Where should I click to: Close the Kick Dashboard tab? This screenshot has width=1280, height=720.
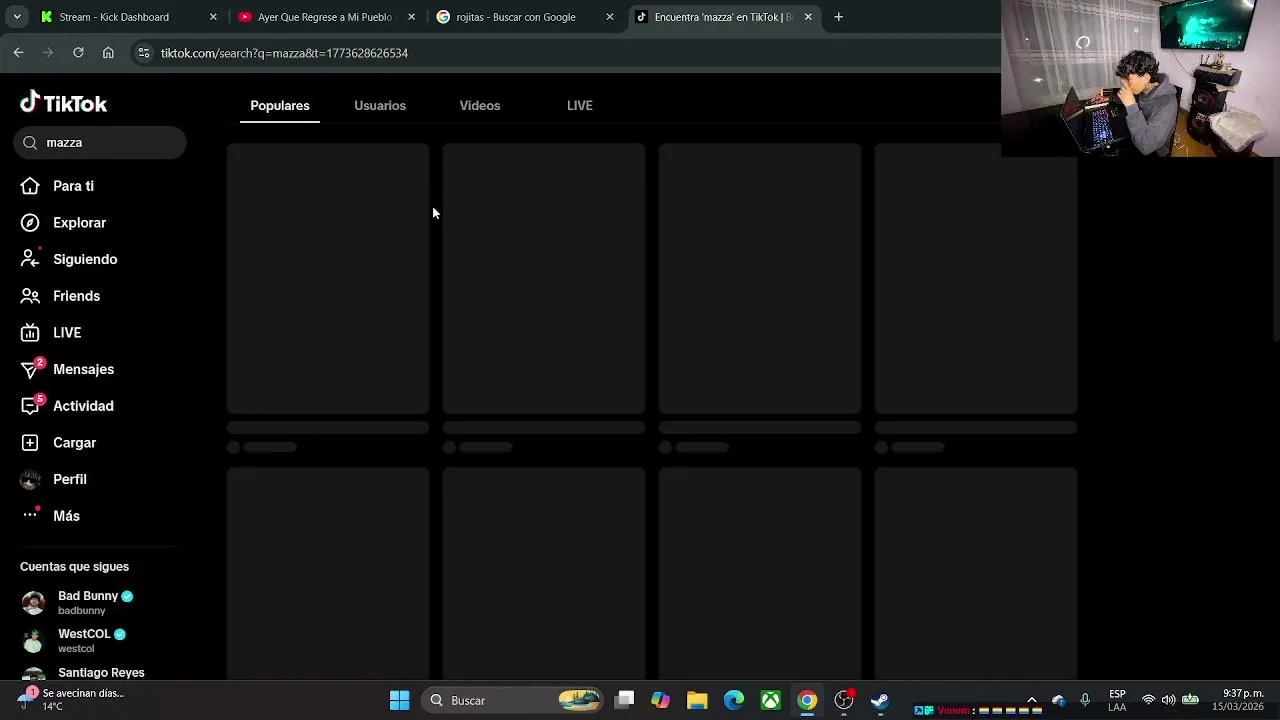(213, 17)
